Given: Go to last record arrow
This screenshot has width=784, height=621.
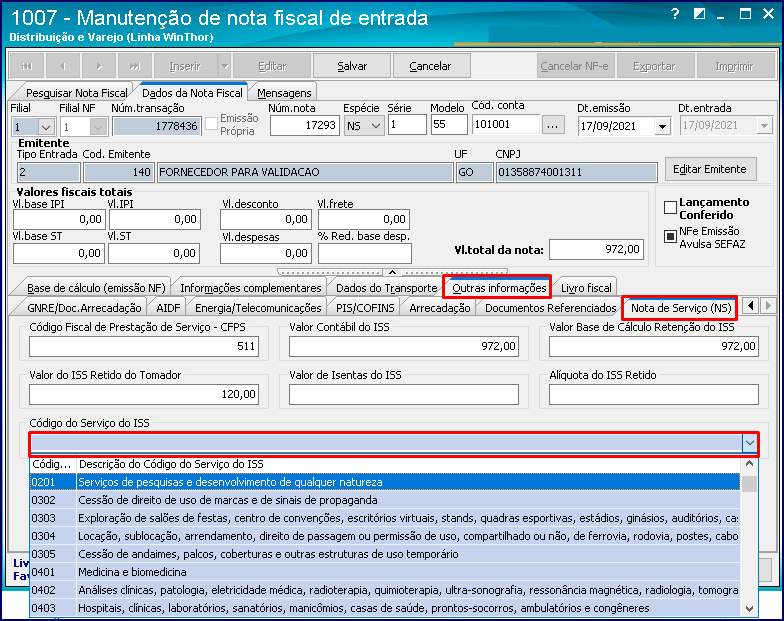Looking at the screenshot, I should coord(134,66).
